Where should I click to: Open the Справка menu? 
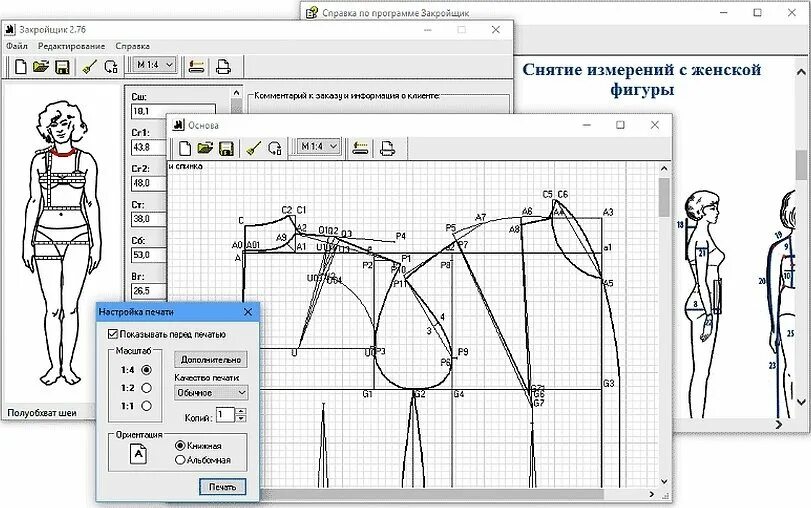[132, 46]
